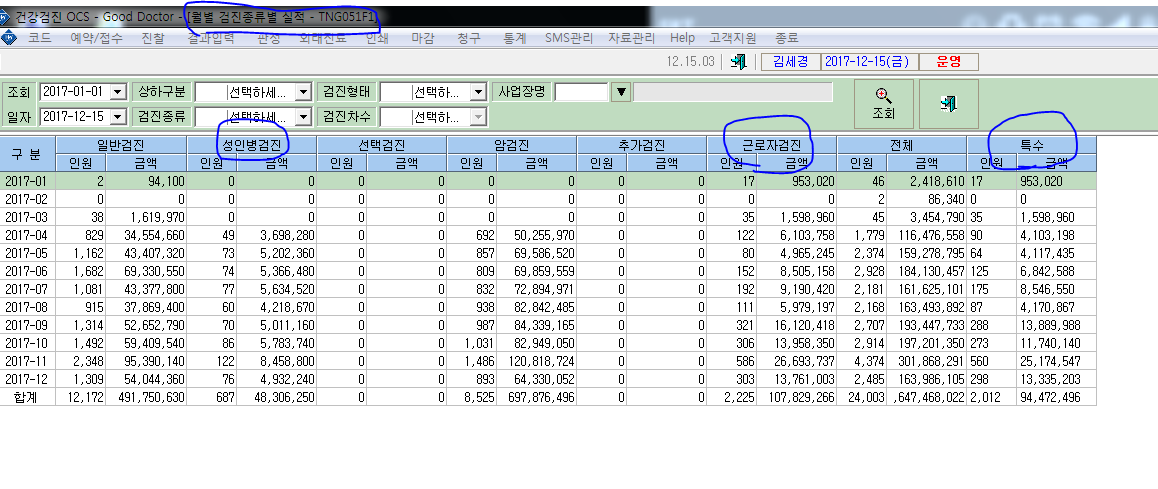Expand the start date 2017-01-01 dropdown
This screenshot has height=489, width=1158.
pyautogui.click(x=118, y=92)
